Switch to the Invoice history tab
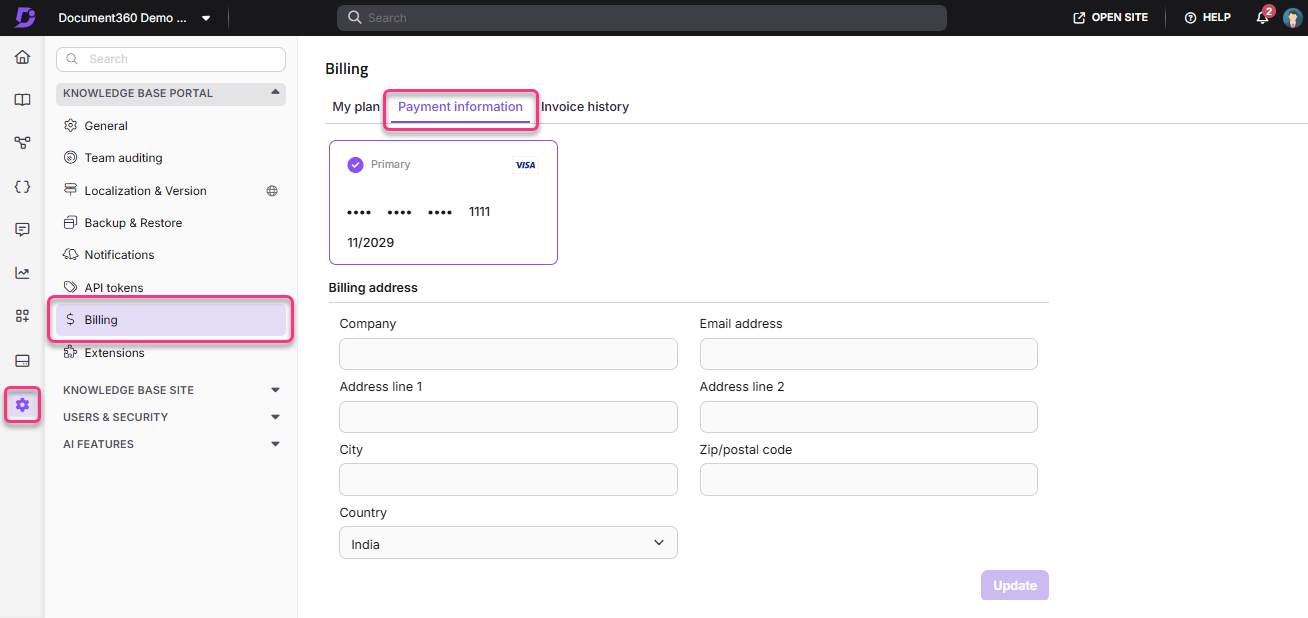 (x=585, y=107)
